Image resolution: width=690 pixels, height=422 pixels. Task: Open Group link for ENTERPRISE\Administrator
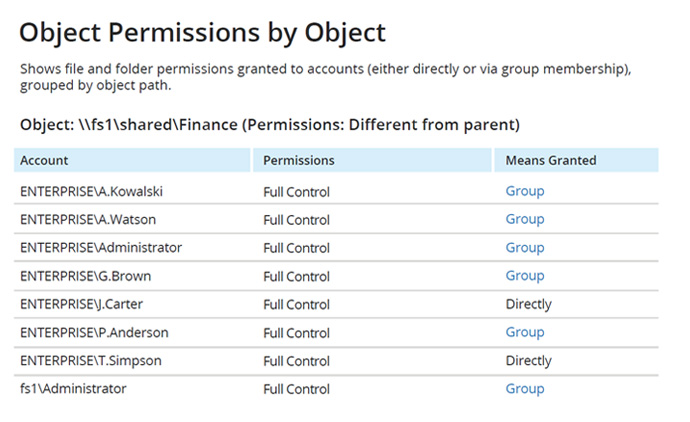pos(525,248)
